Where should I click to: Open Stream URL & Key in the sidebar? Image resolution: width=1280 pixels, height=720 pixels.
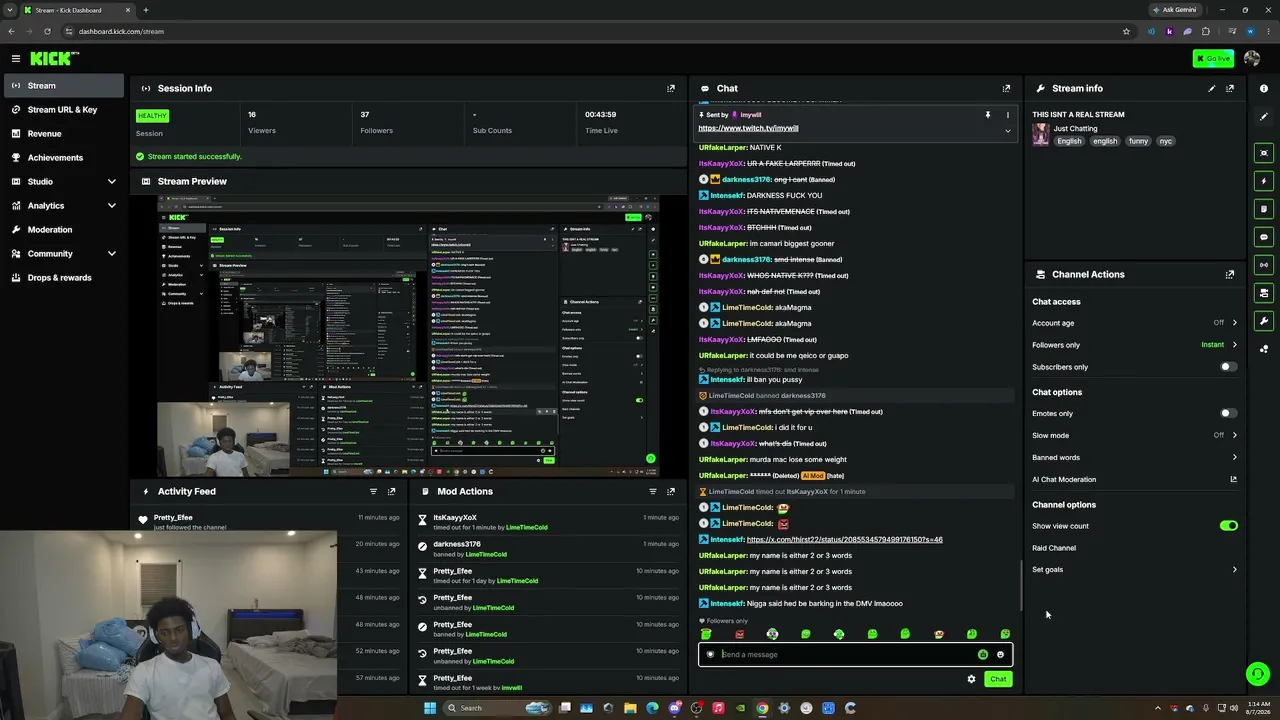(62, 109)
